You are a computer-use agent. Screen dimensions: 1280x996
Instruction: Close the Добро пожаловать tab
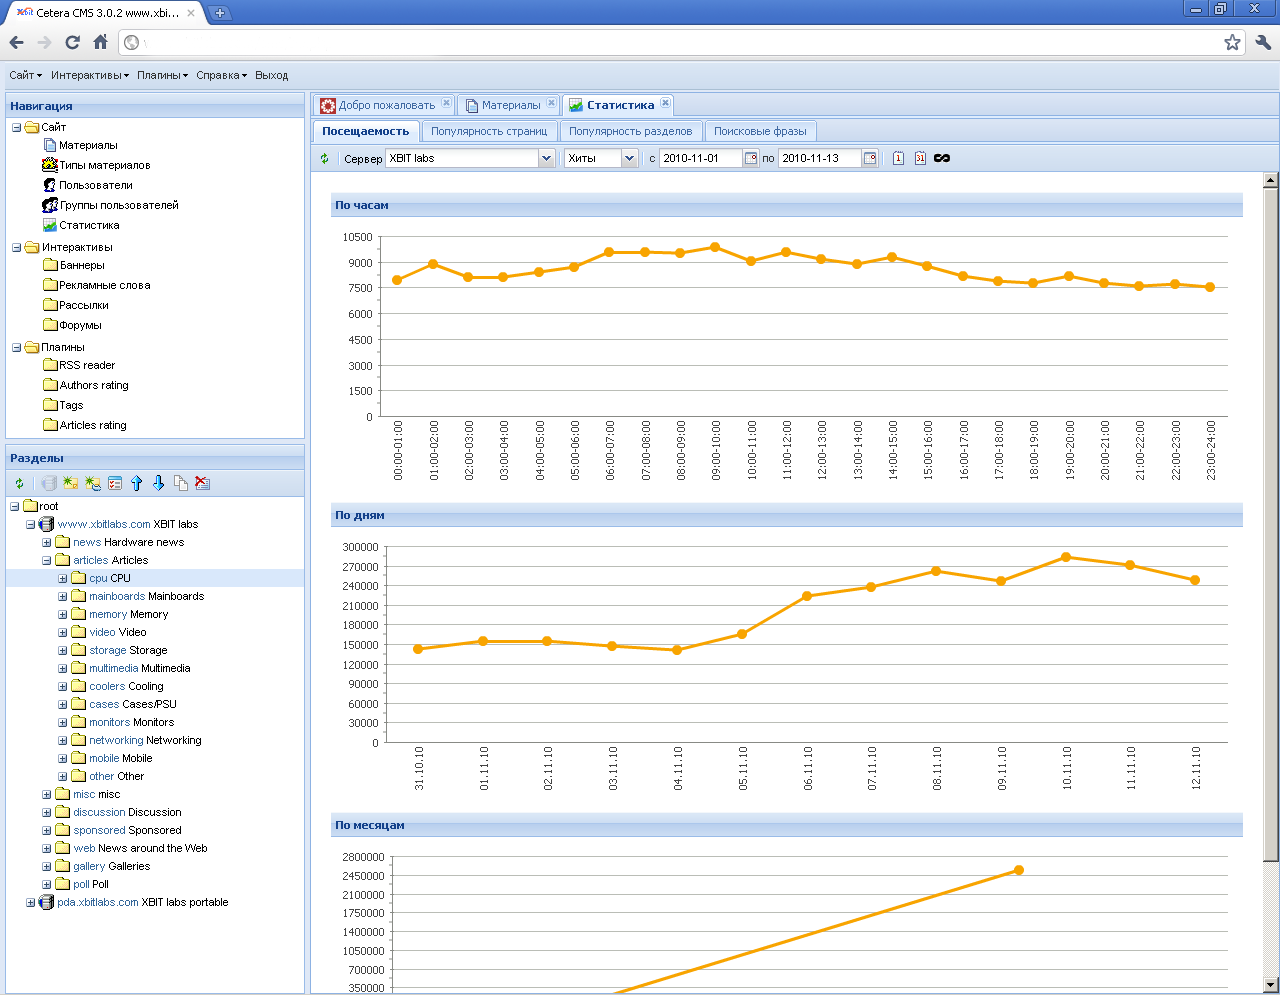coord(446,103)
